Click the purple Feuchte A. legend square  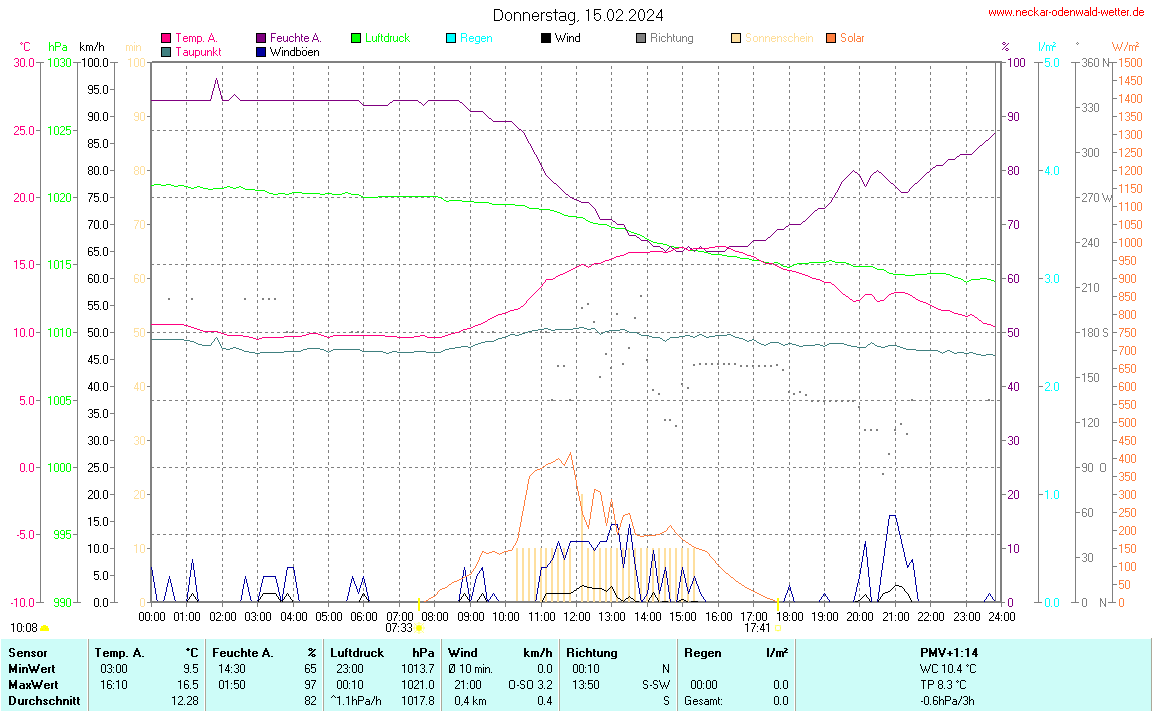pyautogui.click(x=261, y=38)
